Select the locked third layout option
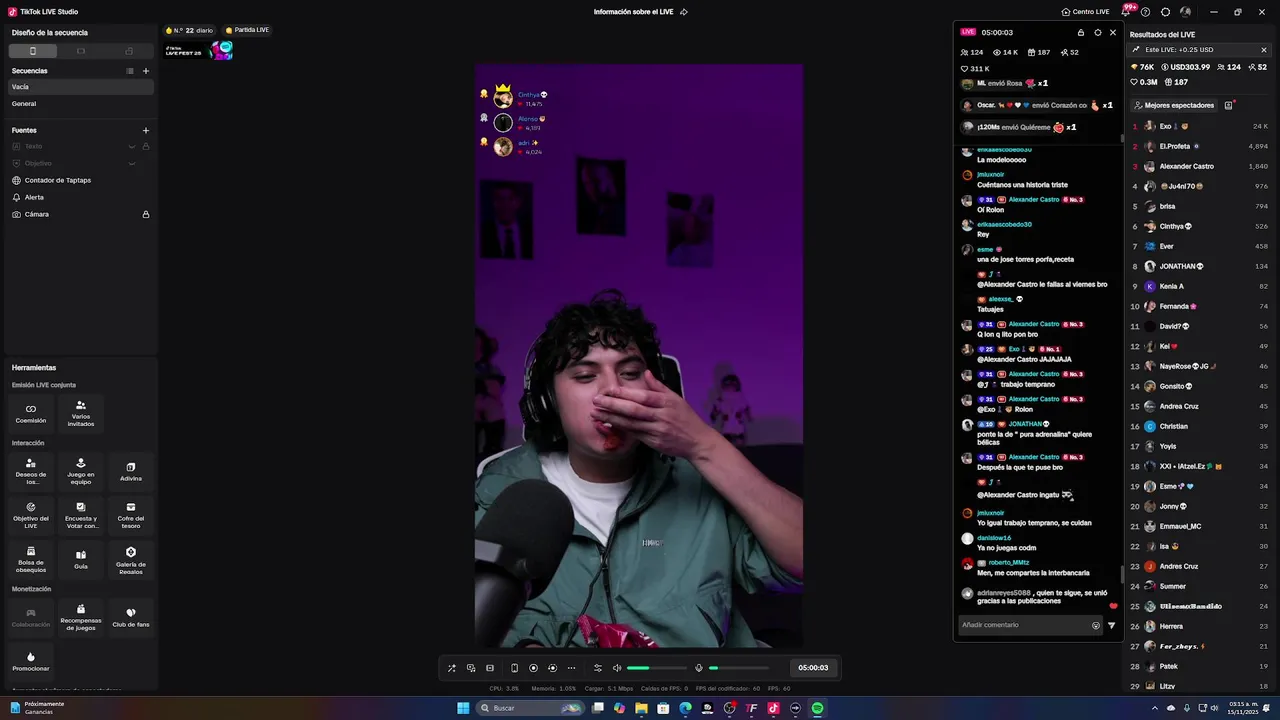This screenshot has height=720, width=1280. click(129, 51)
